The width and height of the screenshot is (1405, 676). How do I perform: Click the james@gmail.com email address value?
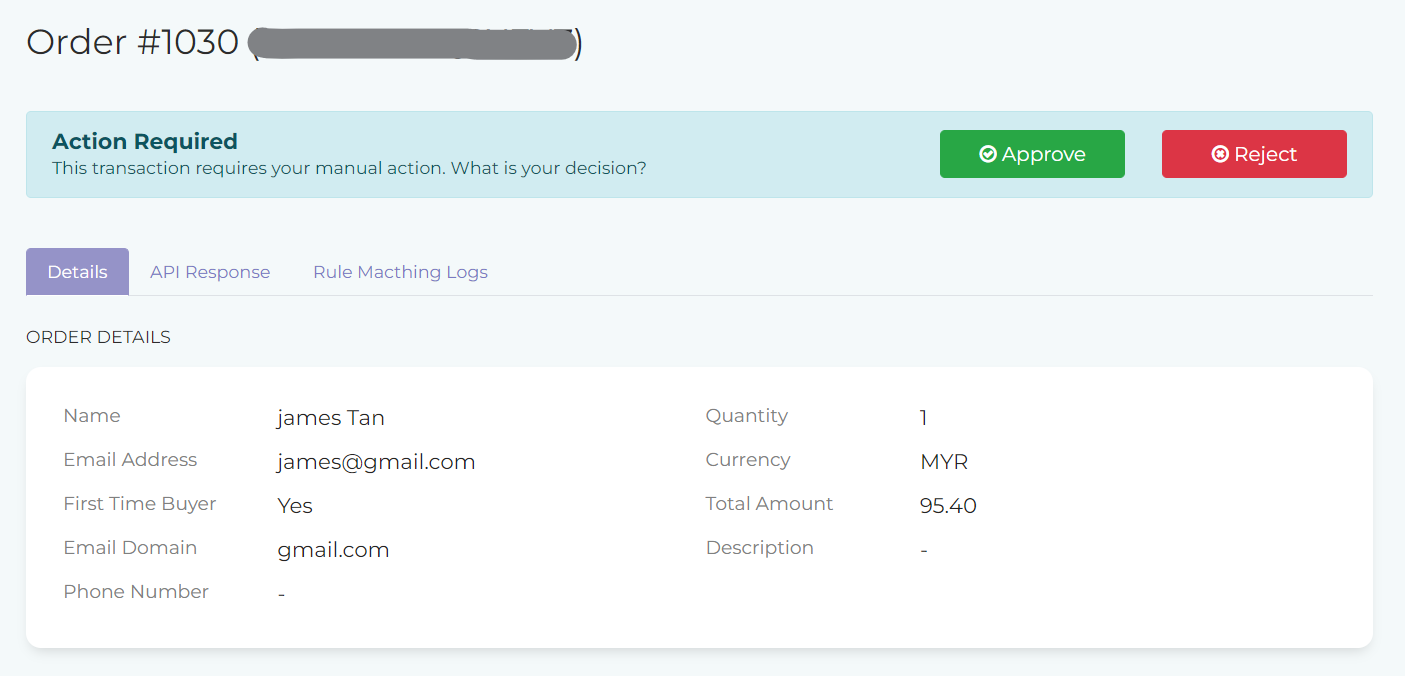pyautogui.click(x=376, y=461)
